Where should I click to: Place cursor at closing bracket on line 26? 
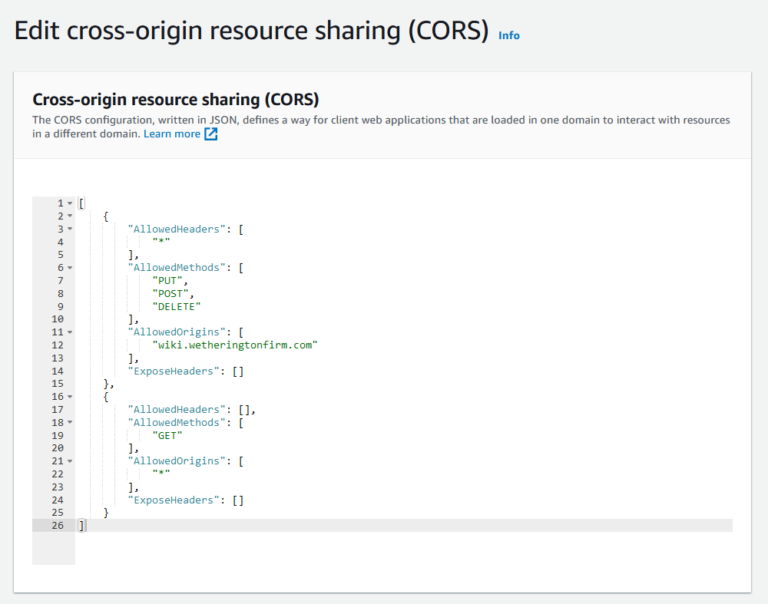coord(82,525)
